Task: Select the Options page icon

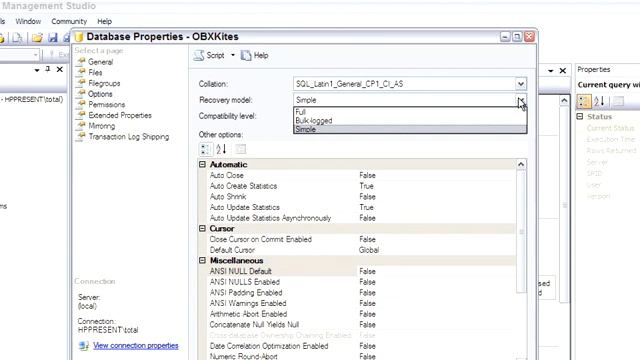Action: (x=81, y=93)
